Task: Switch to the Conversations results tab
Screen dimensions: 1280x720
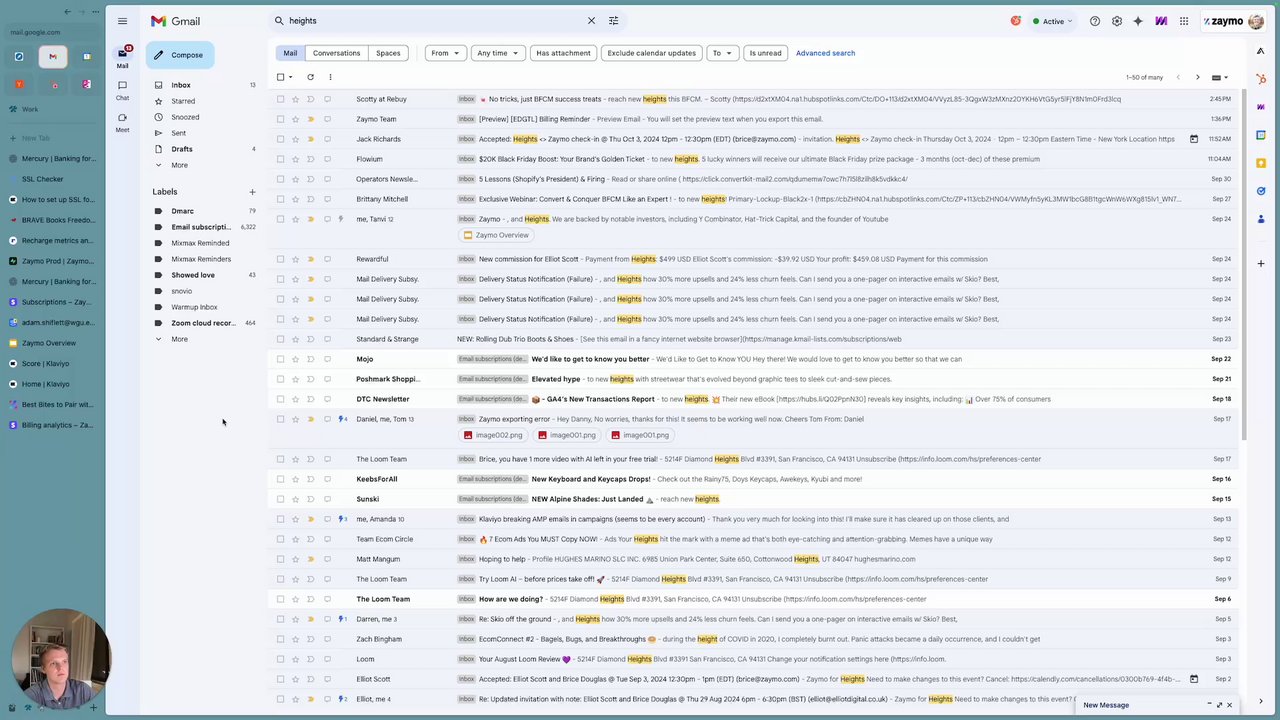Action: 336,53
